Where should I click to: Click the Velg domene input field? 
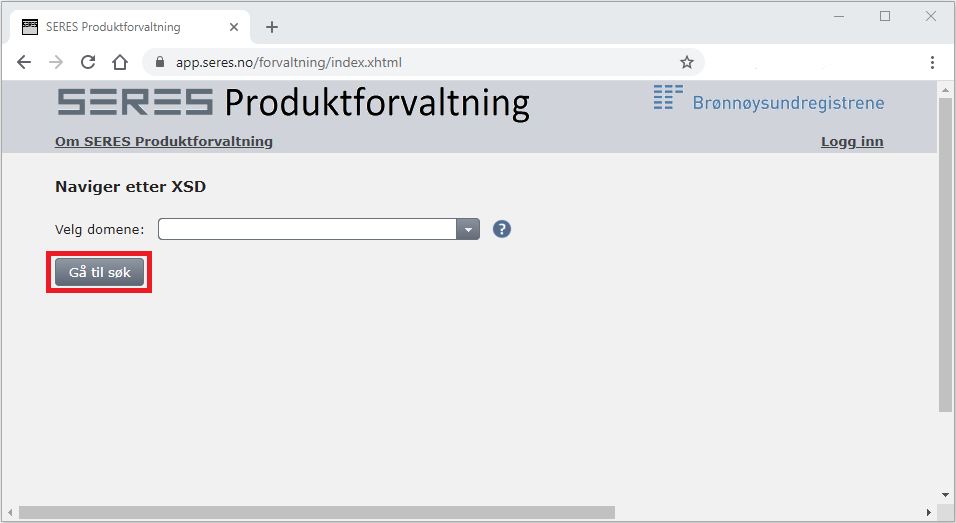pos(307,229)
